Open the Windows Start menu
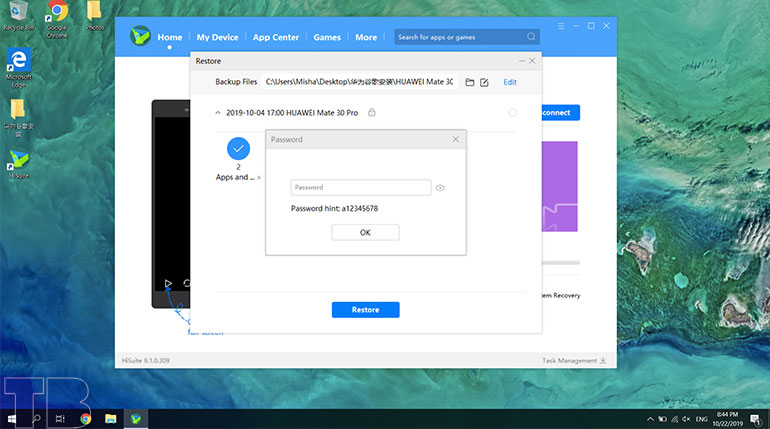Image resolution: width=770 pixels, height=429 pixels. (11, 419)
